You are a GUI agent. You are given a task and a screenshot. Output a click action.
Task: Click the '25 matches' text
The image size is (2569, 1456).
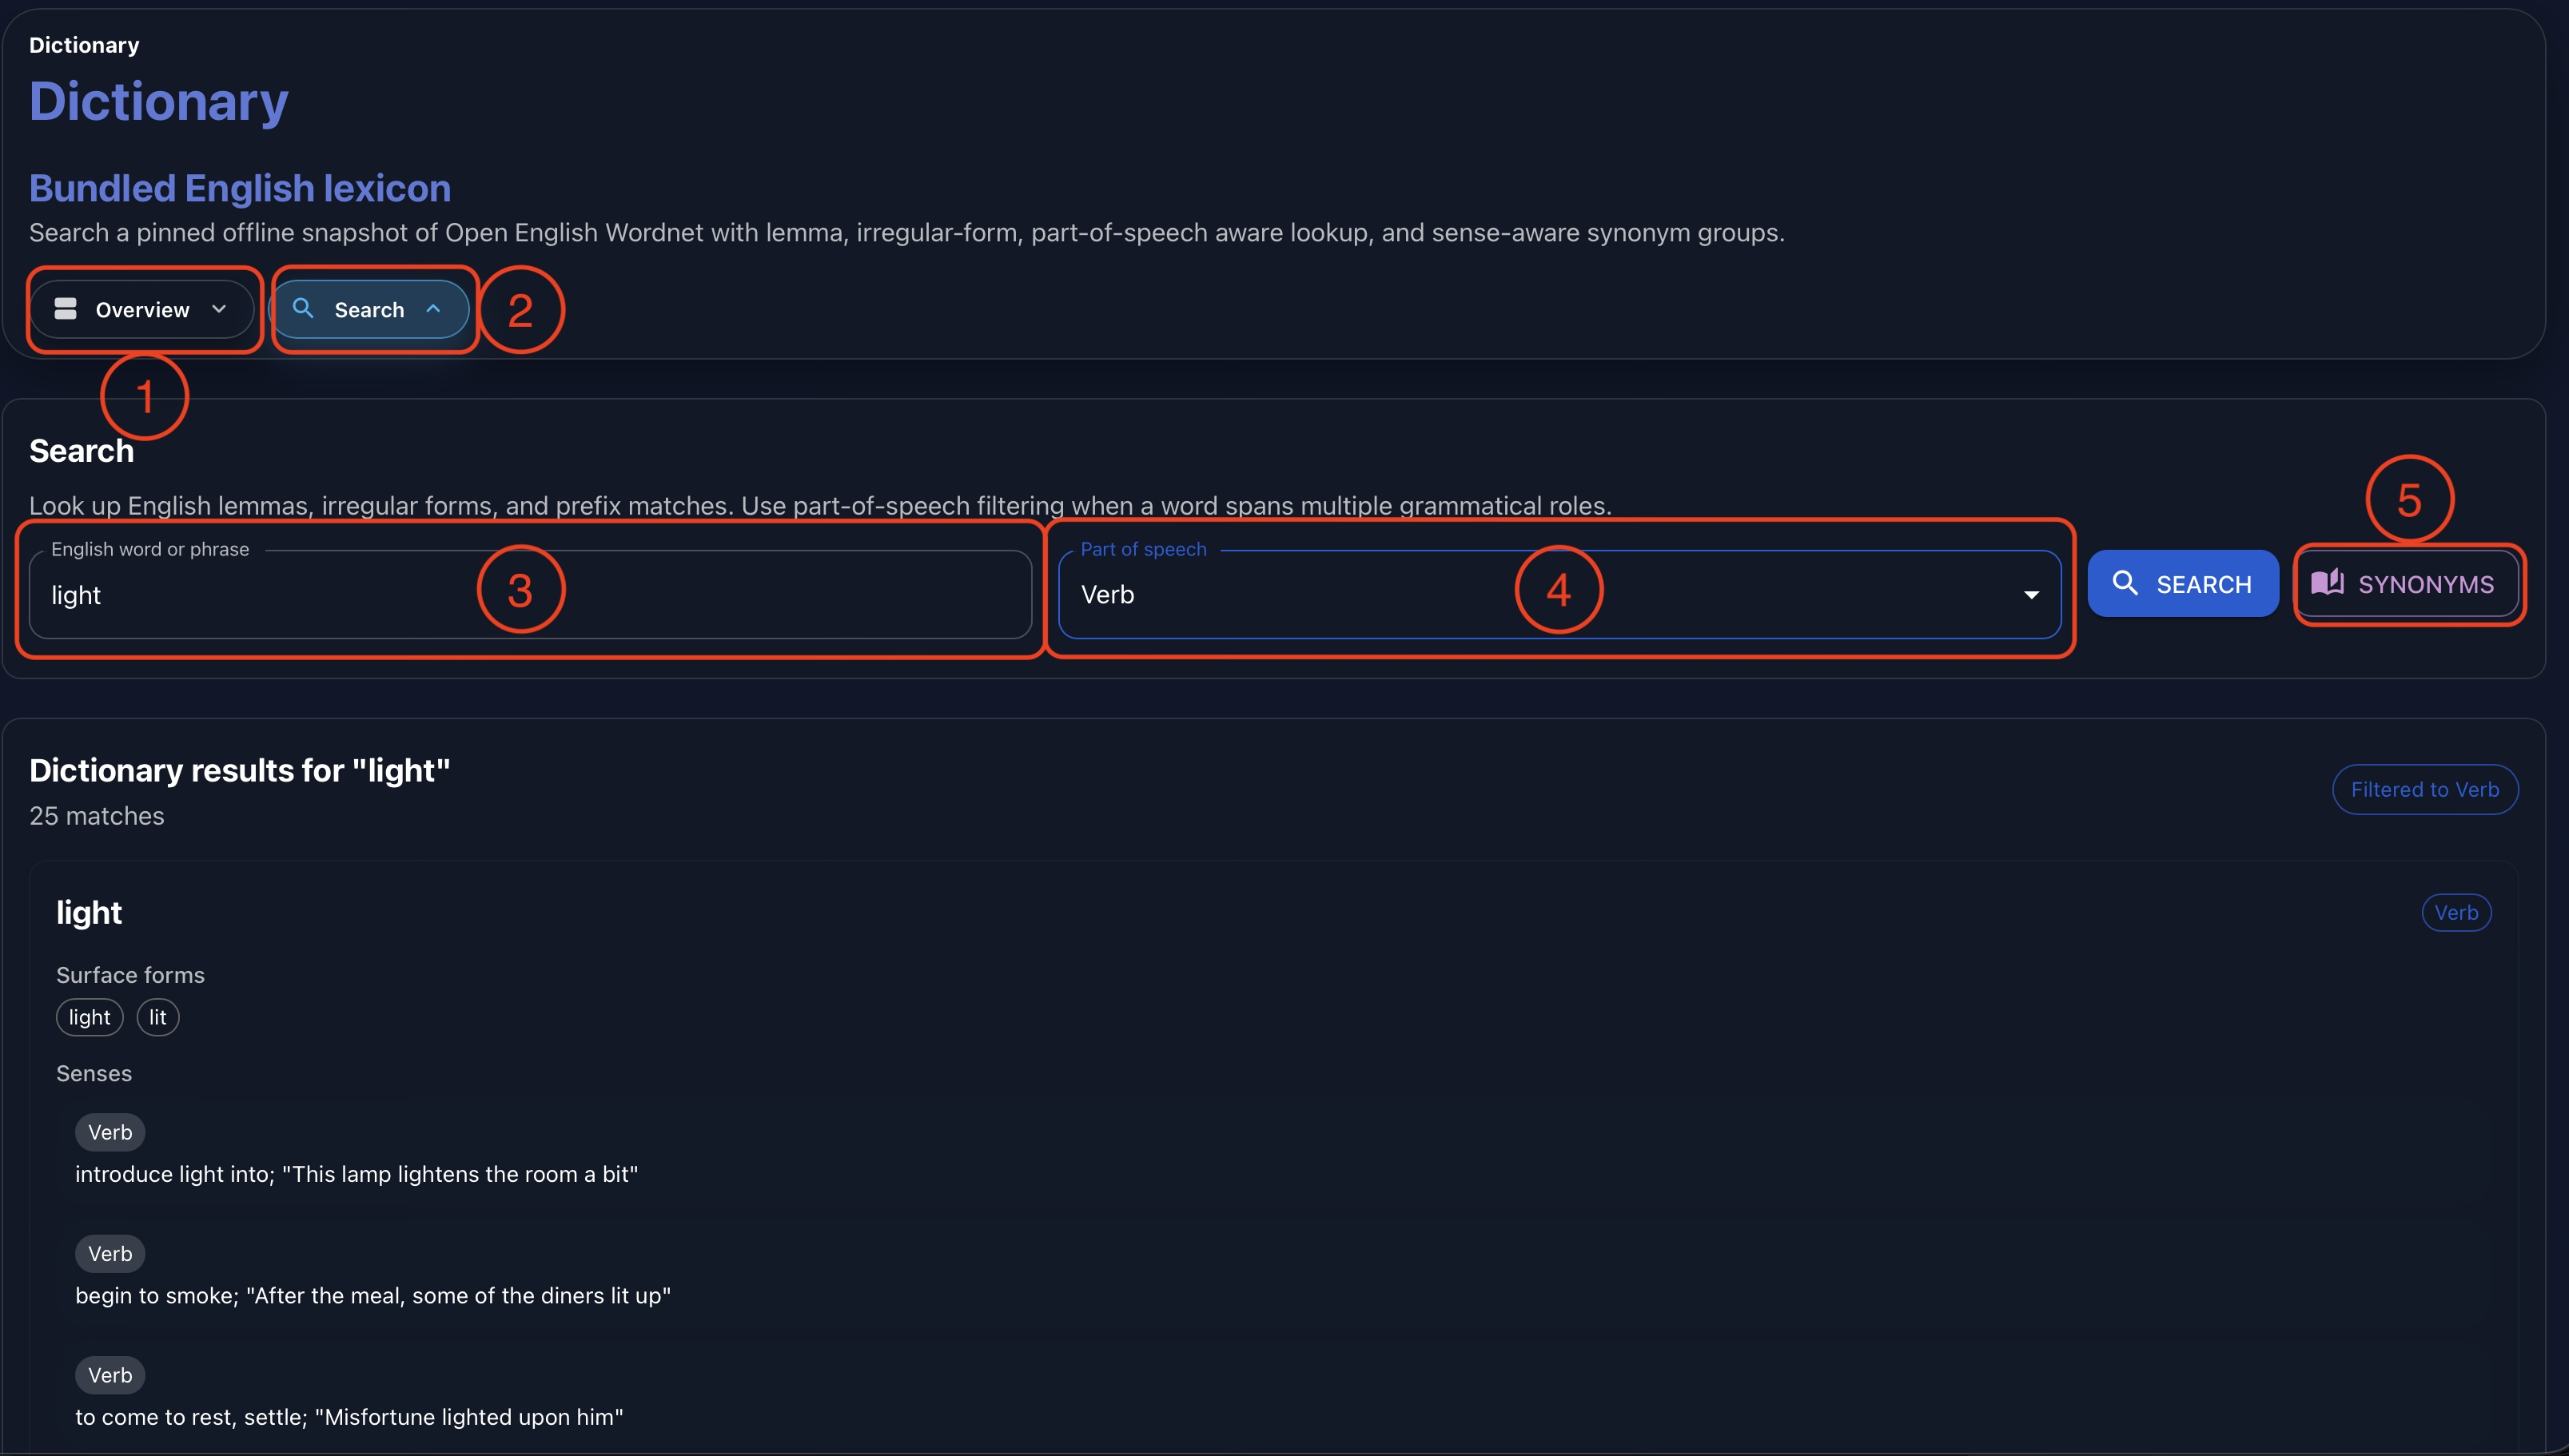[97, 816]
